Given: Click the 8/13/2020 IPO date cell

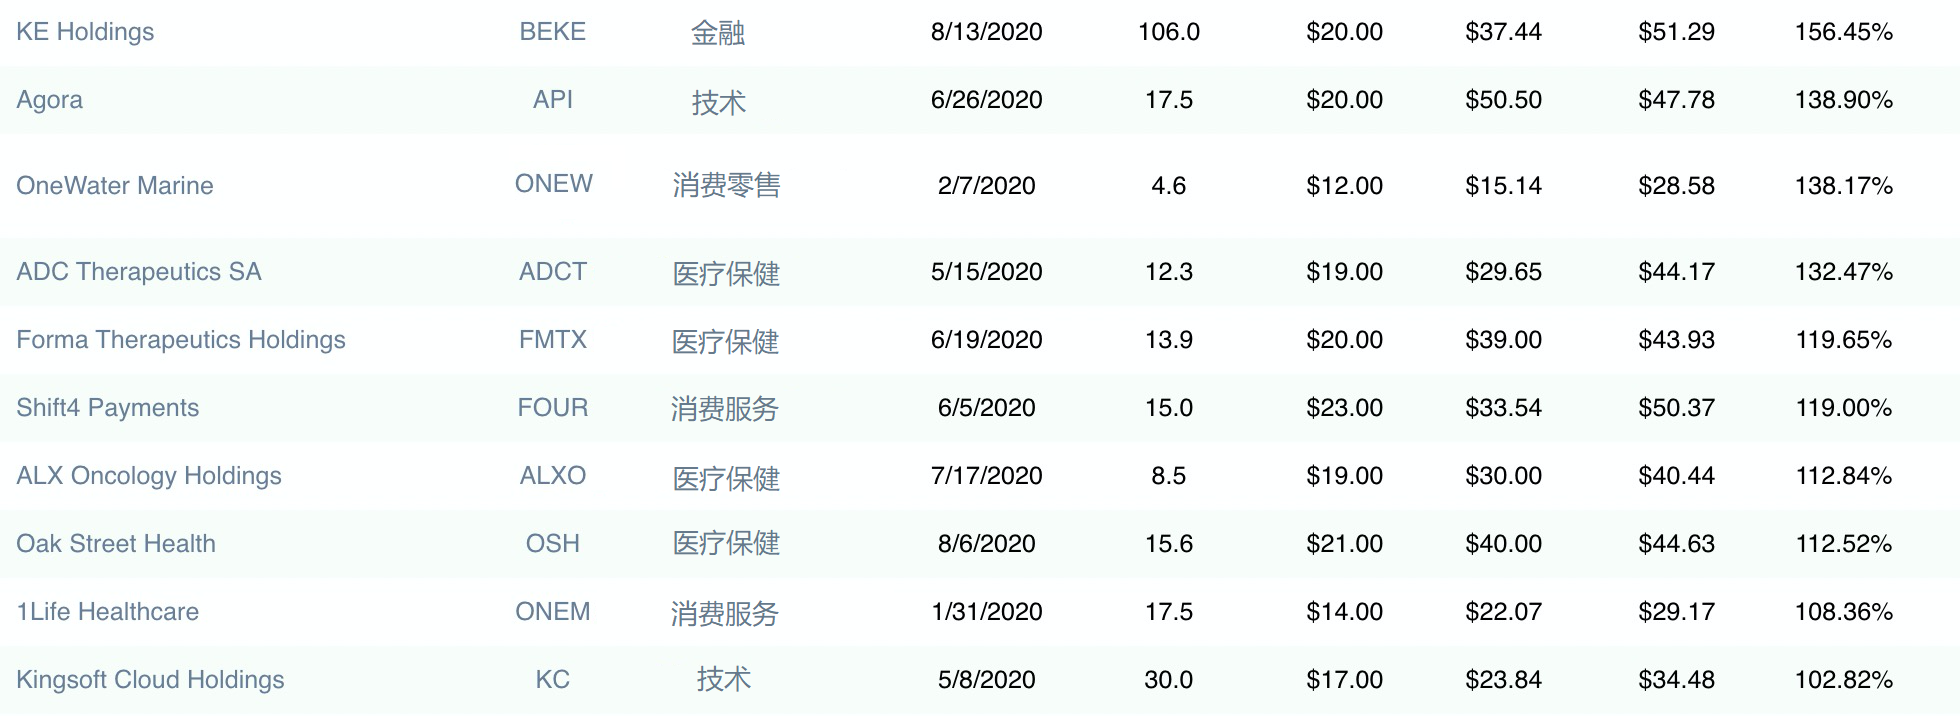Looking at the screenshot, I should point(987,32).
